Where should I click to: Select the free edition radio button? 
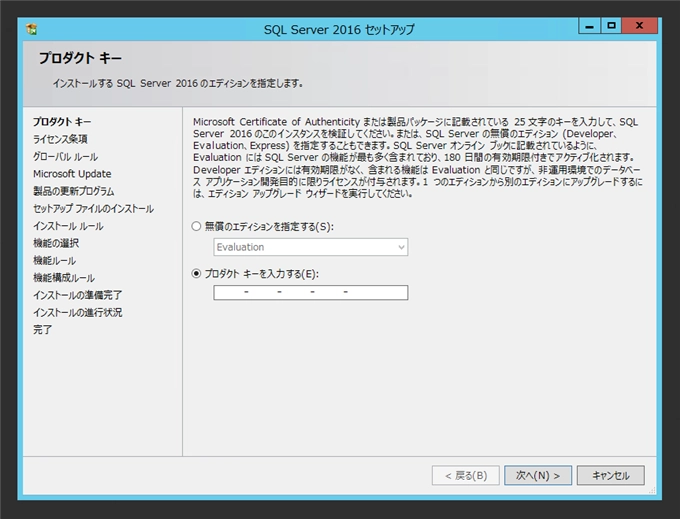(x=196, y=226)
